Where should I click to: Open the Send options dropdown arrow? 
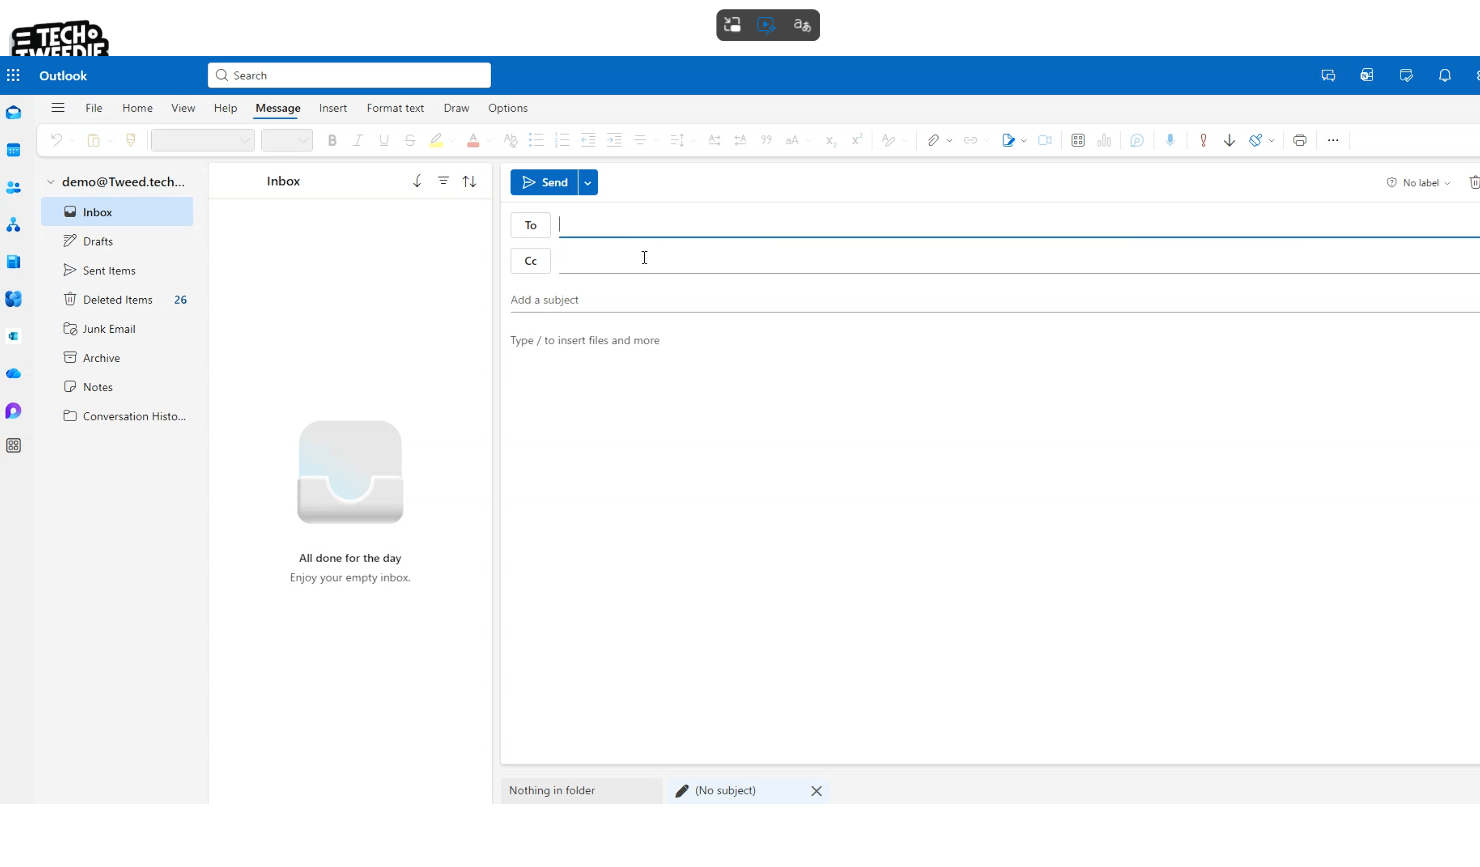click(x=588, y=183)
